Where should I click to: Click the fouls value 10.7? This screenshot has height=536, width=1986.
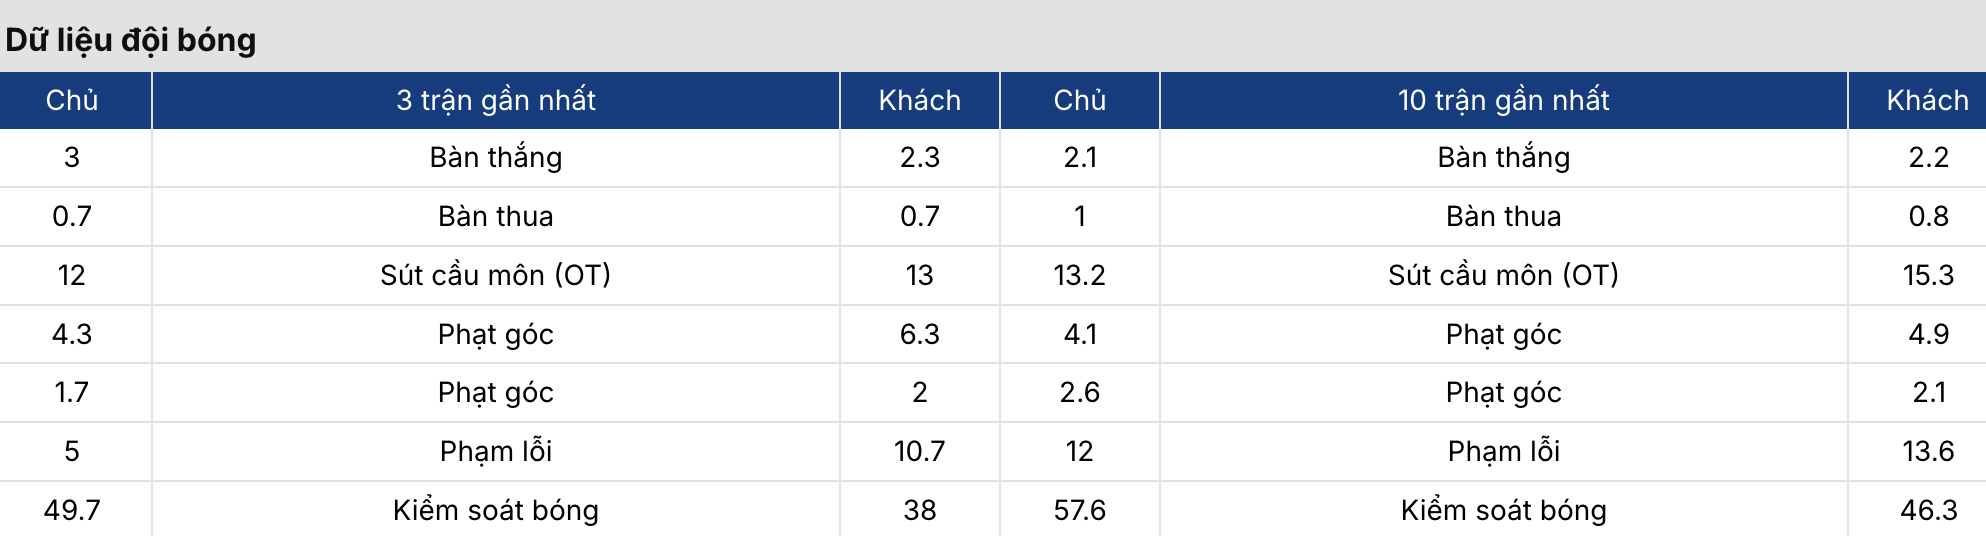pyautogui.click(x=920, y=451)
